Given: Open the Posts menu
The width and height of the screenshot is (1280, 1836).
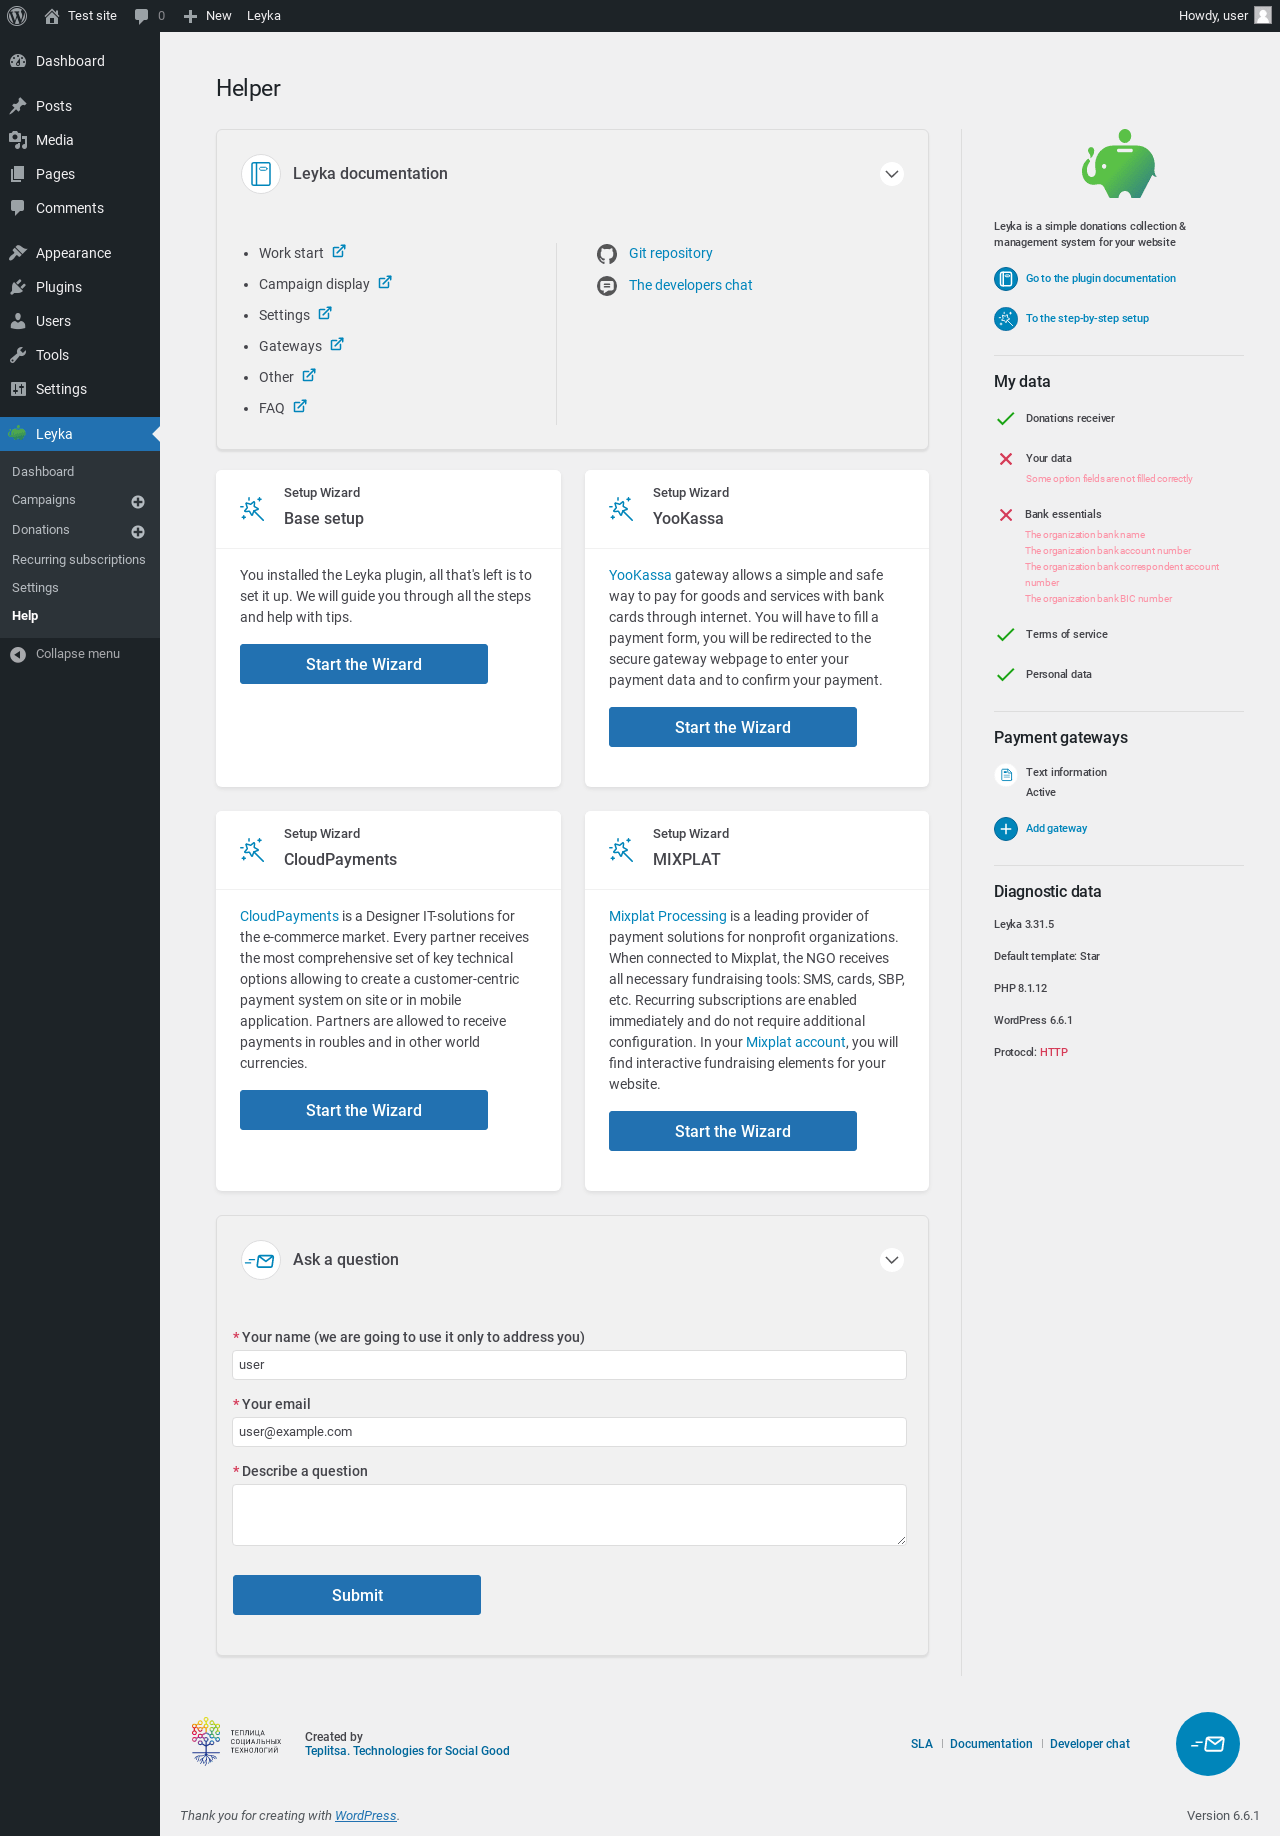Looking at the screenshot, I should 80,106.
